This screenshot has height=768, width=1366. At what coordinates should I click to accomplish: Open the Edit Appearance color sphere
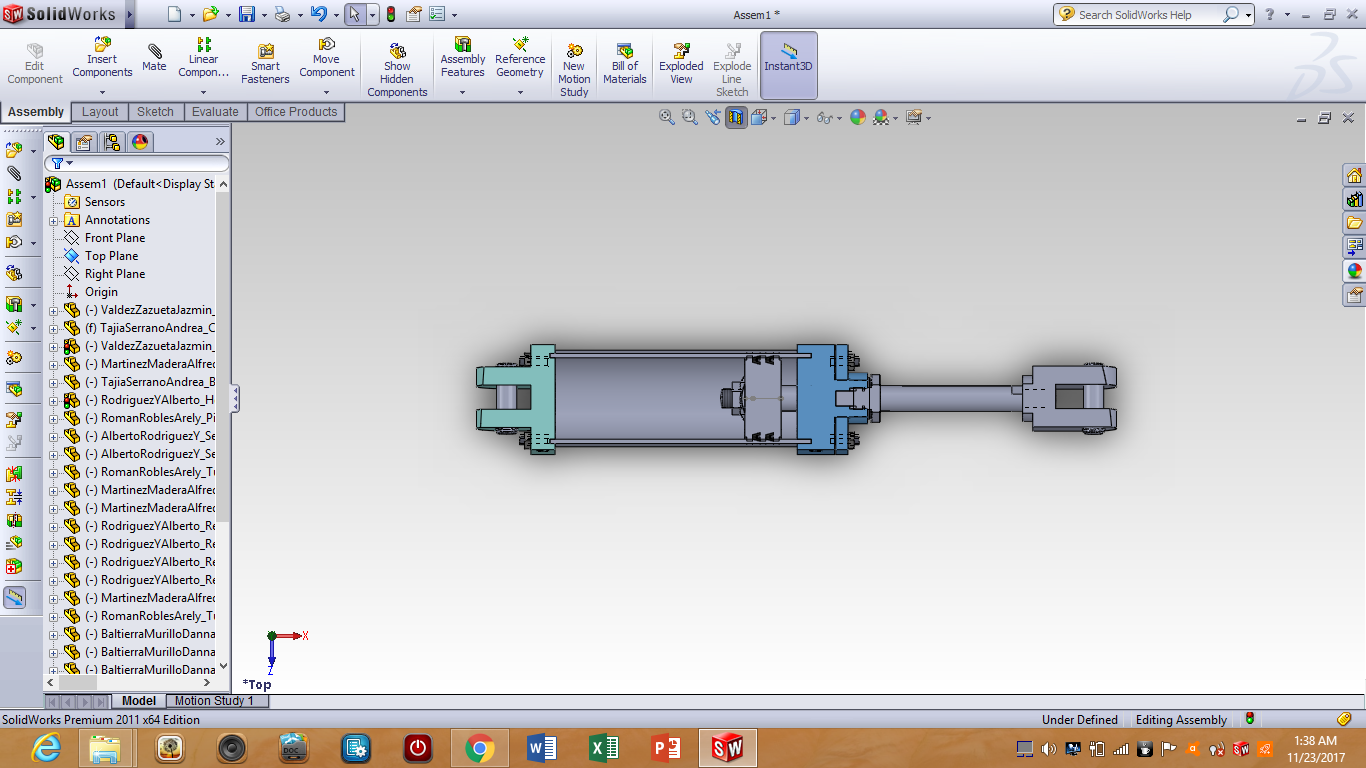tap(857, 117)
